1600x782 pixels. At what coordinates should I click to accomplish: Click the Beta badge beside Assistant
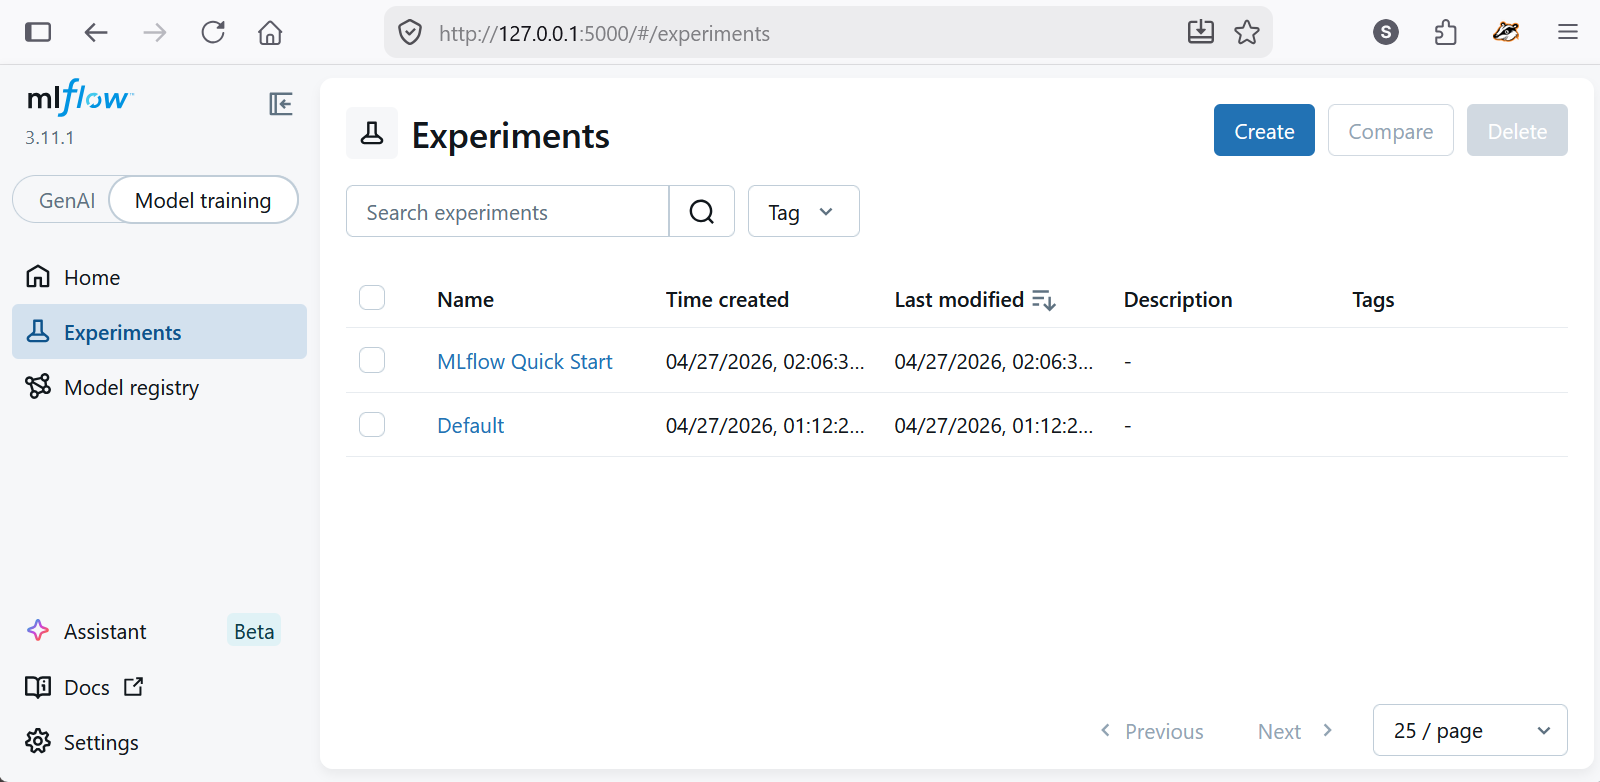[x=254, y=631]
